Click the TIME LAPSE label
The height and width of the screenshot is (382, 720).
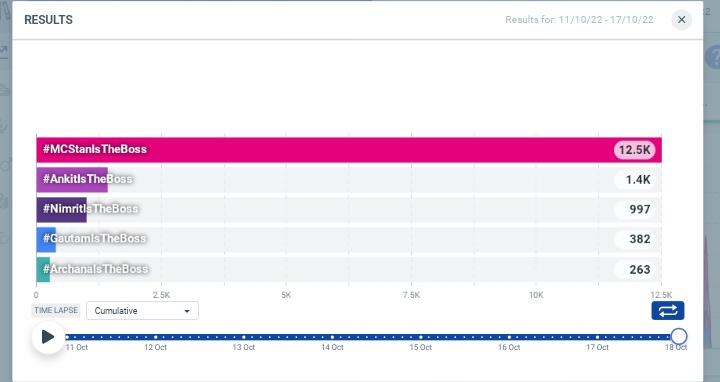(x=56, y=310)
